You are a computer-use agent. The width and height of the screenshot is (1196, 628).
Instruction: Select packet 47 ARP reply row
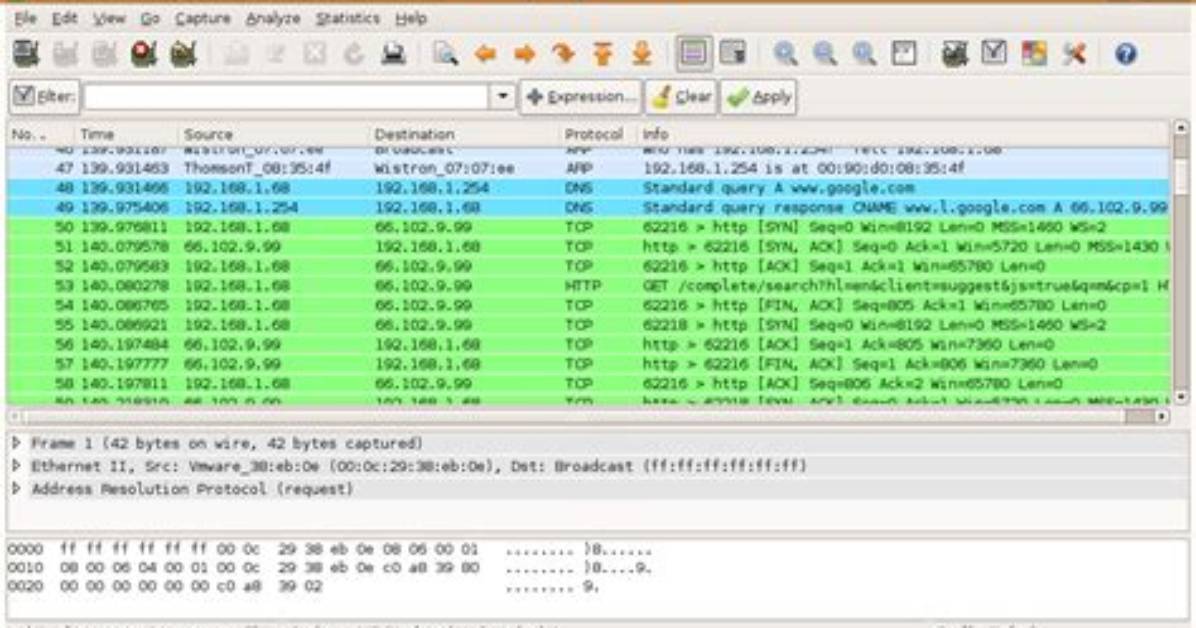point(588,168)
